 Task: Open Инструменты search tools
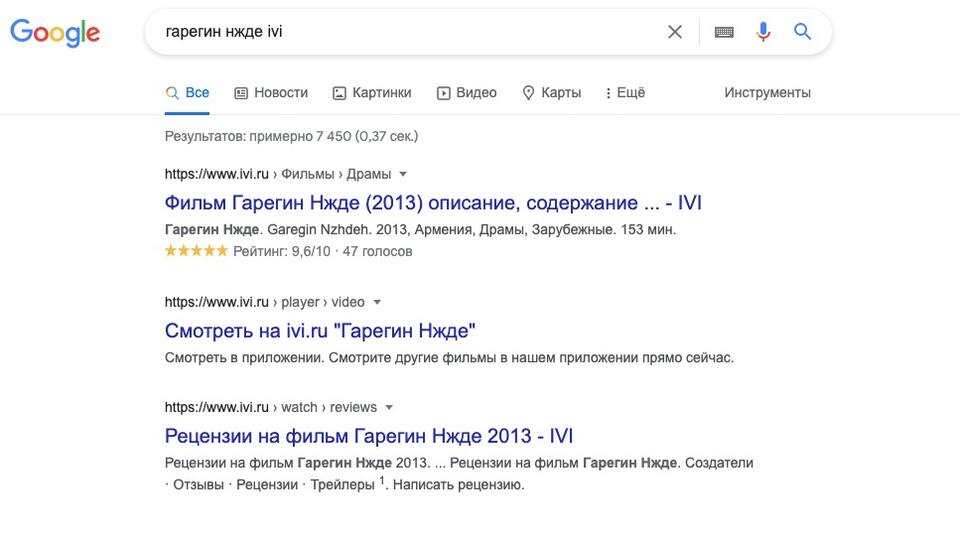(x=767, y=92)
